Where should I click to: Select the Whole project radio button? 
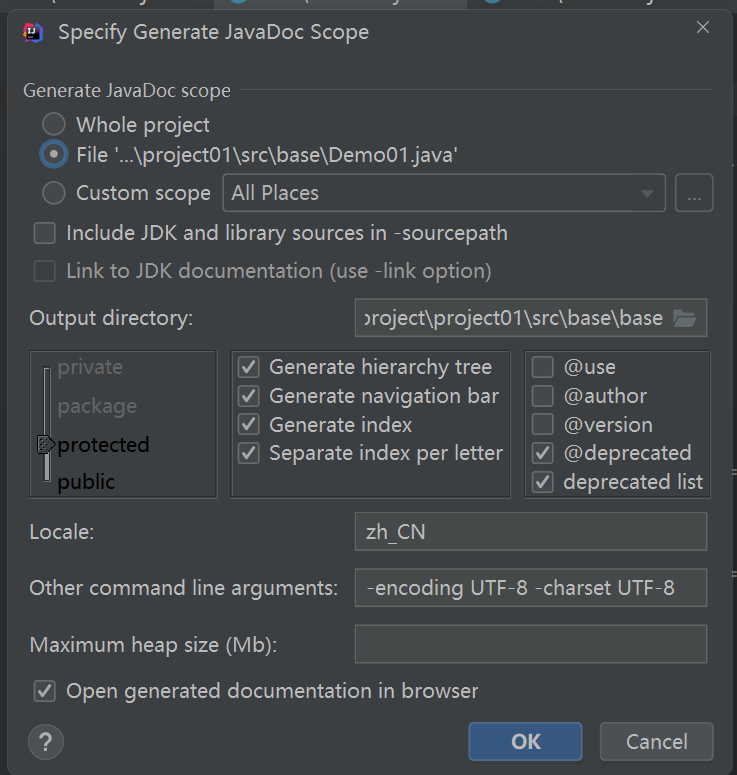click(x=55, y=125)
